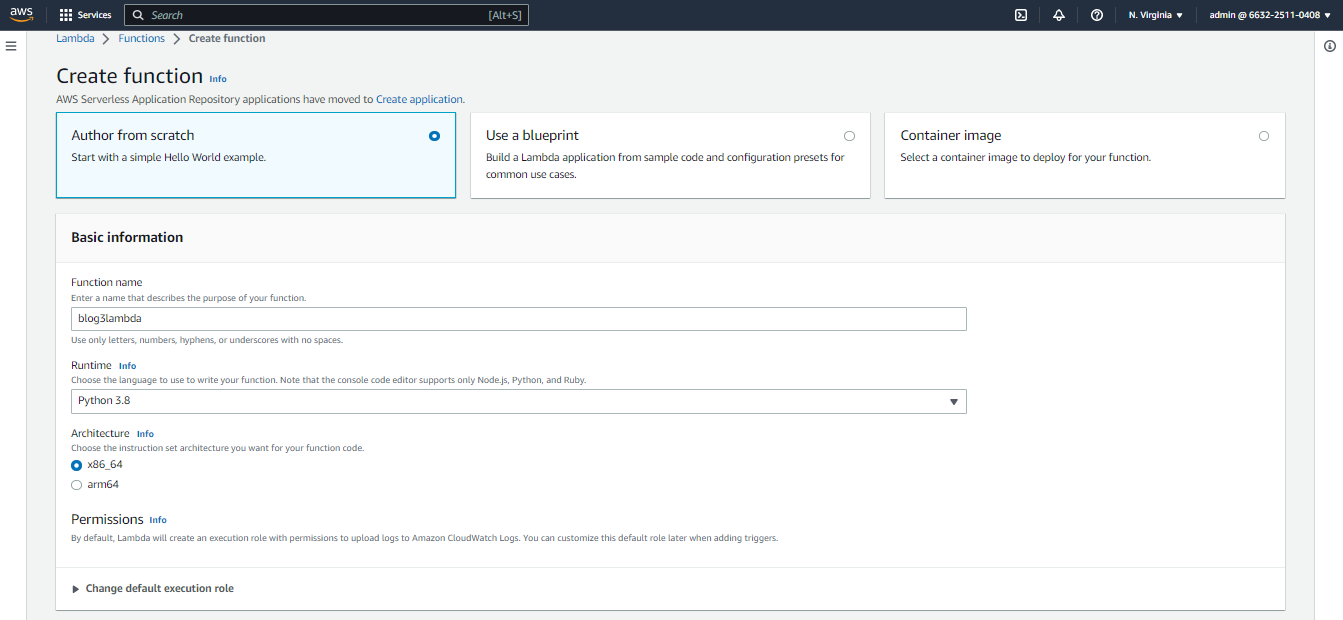Open the info panel icon on right edge
Screen dimensions: 1343x620
(x=1330, y=46)
